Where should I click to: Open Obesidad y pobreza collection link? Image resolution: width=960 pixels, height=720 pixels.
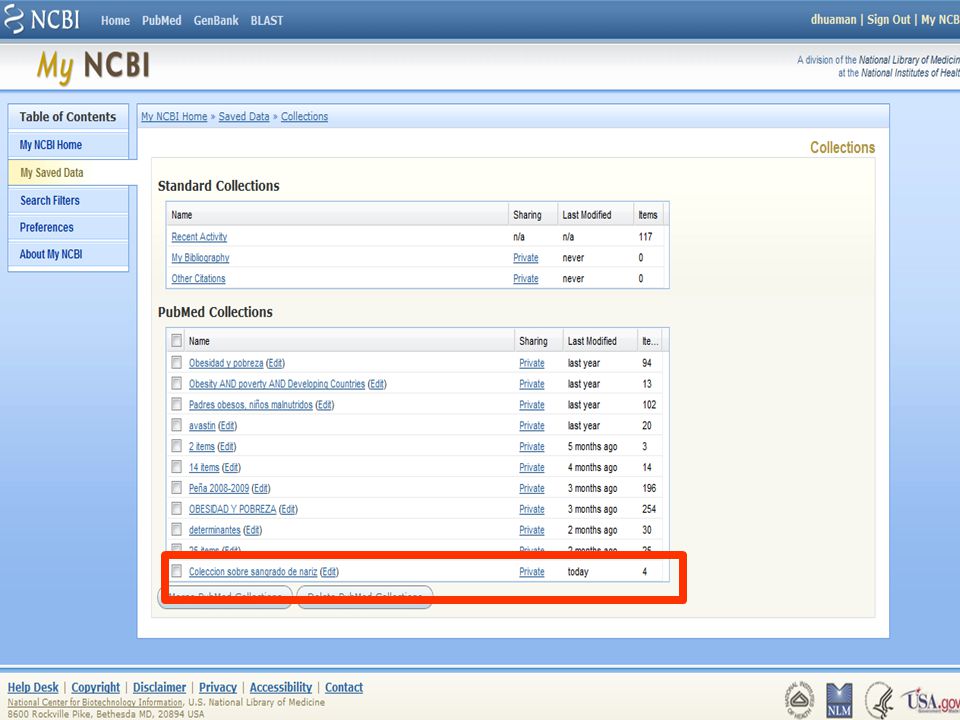tap(226, 363)
